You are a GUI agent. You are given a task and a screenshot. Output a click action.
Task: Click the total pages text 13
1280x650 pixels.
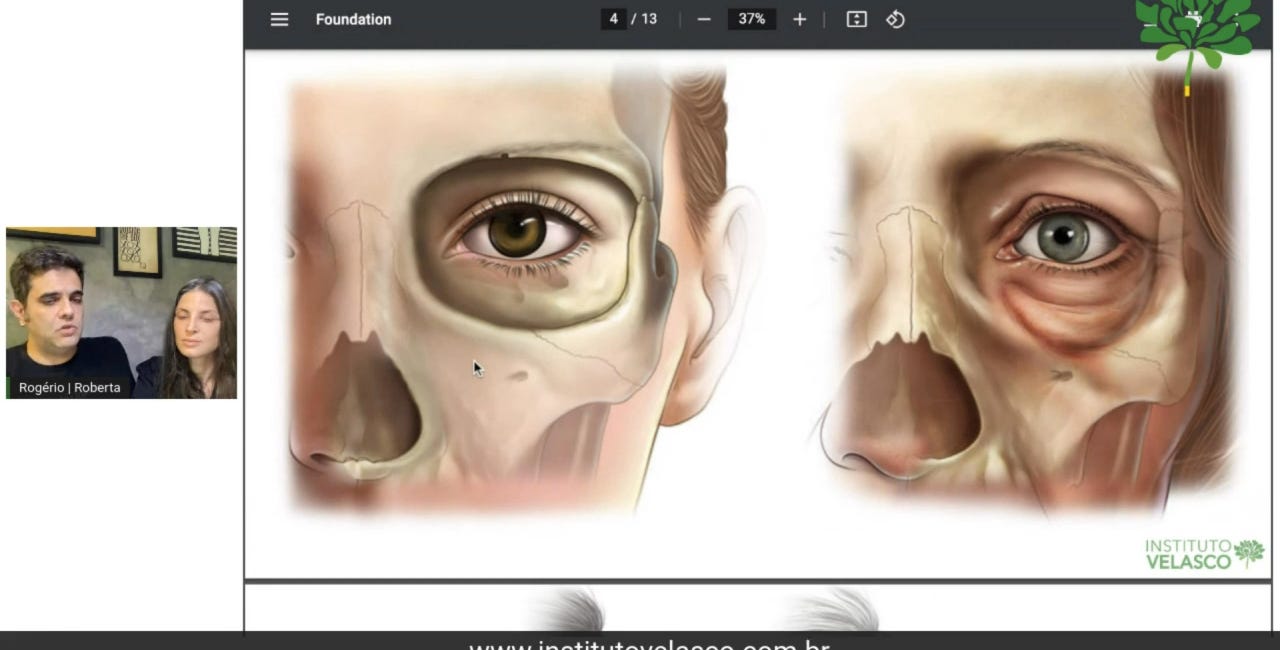tap(649, 19)
